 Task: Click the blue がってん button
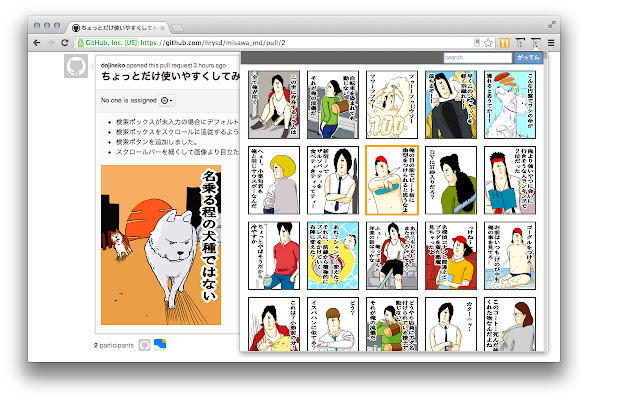(x=528, y=58)
